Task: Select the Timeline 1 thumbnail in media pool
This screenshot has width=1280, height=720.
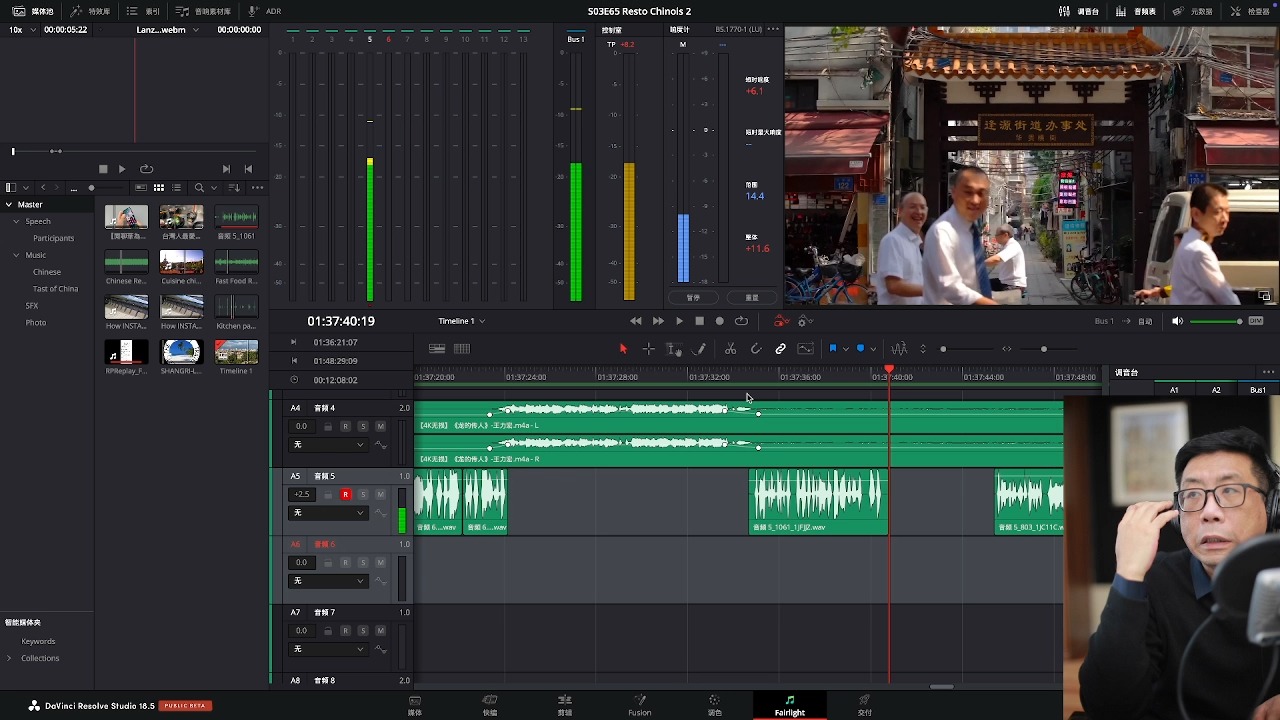Action: pyautogui.click(x=236, y=353)
